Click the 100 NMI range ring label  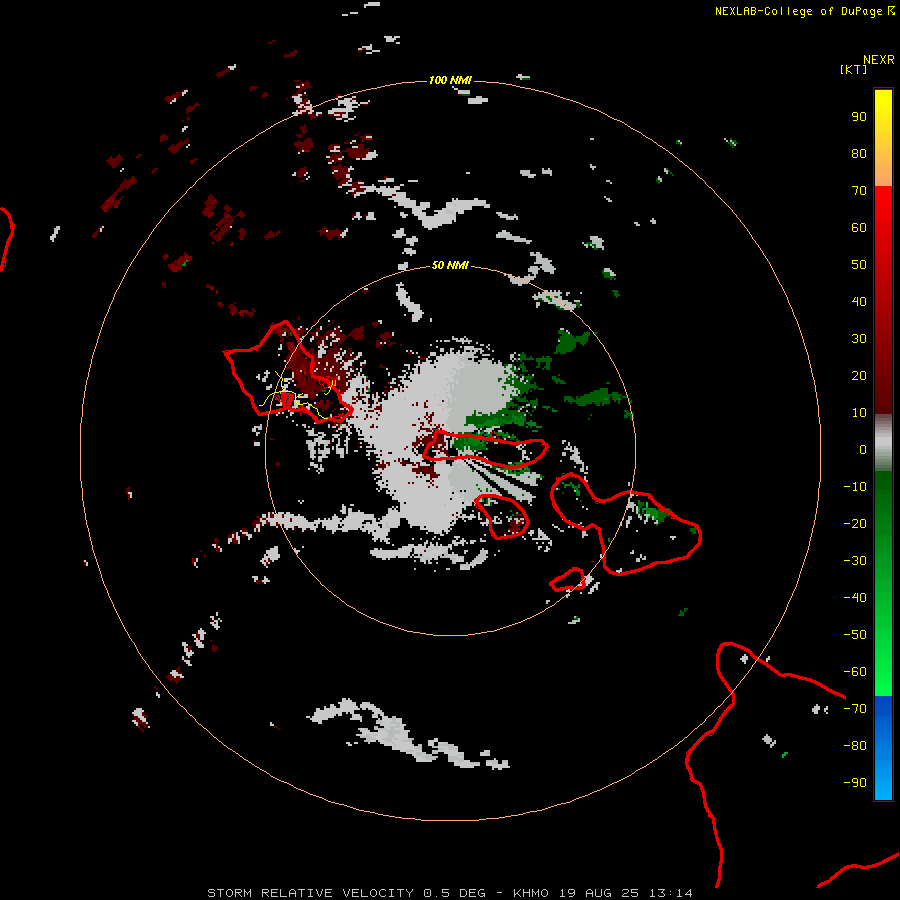coord(450,80)
